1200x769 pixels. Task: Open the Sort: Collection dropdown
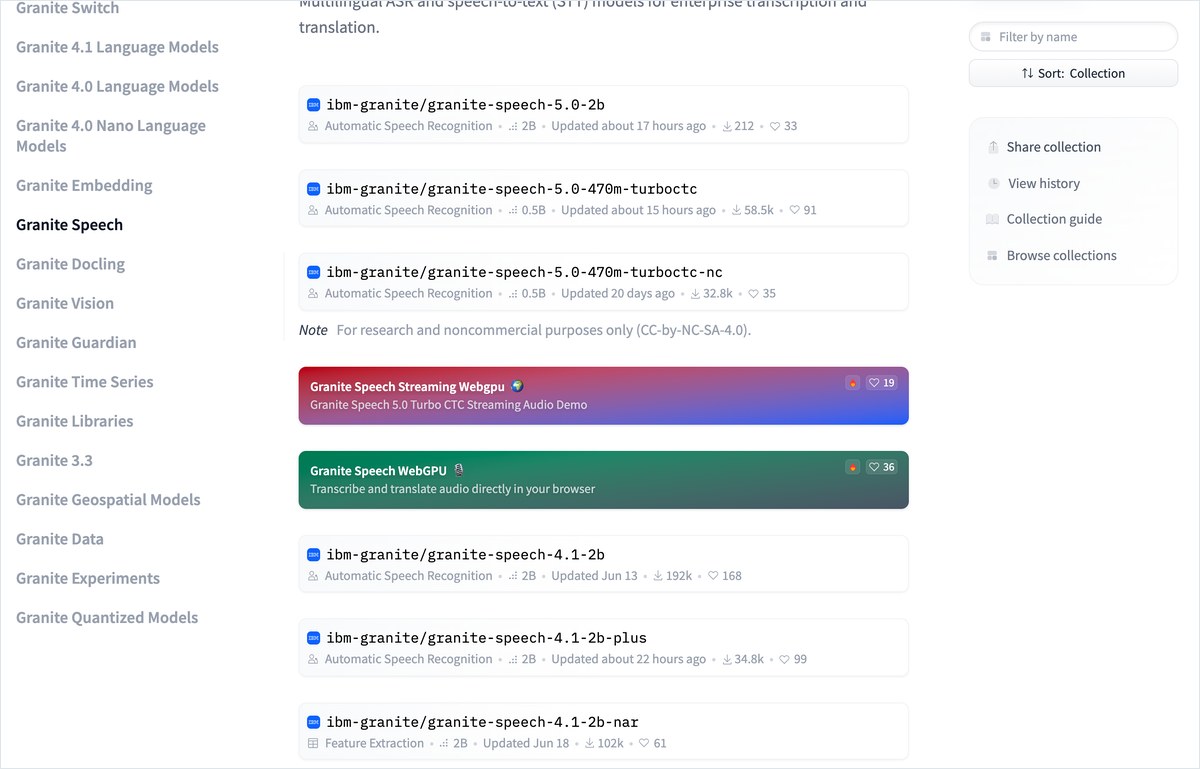point(1073,73)
